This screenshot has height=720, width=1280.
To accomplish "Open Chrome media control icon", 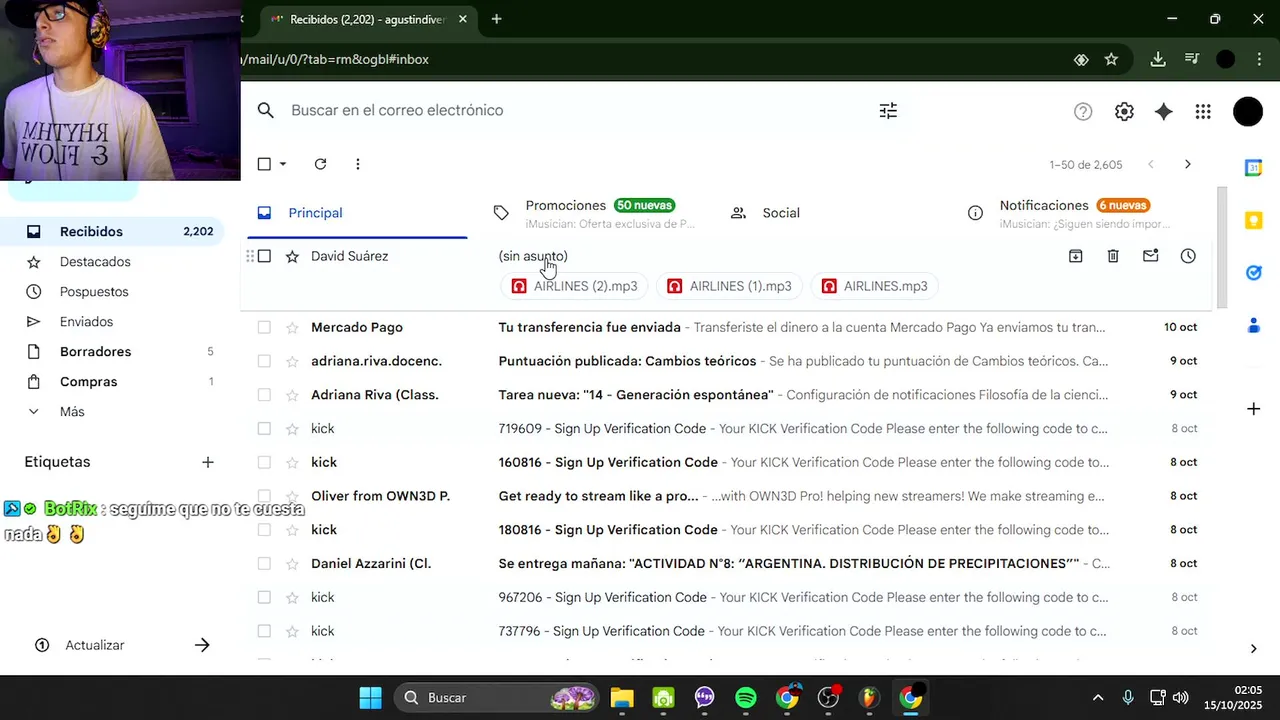I will [x=1192, y=59].
